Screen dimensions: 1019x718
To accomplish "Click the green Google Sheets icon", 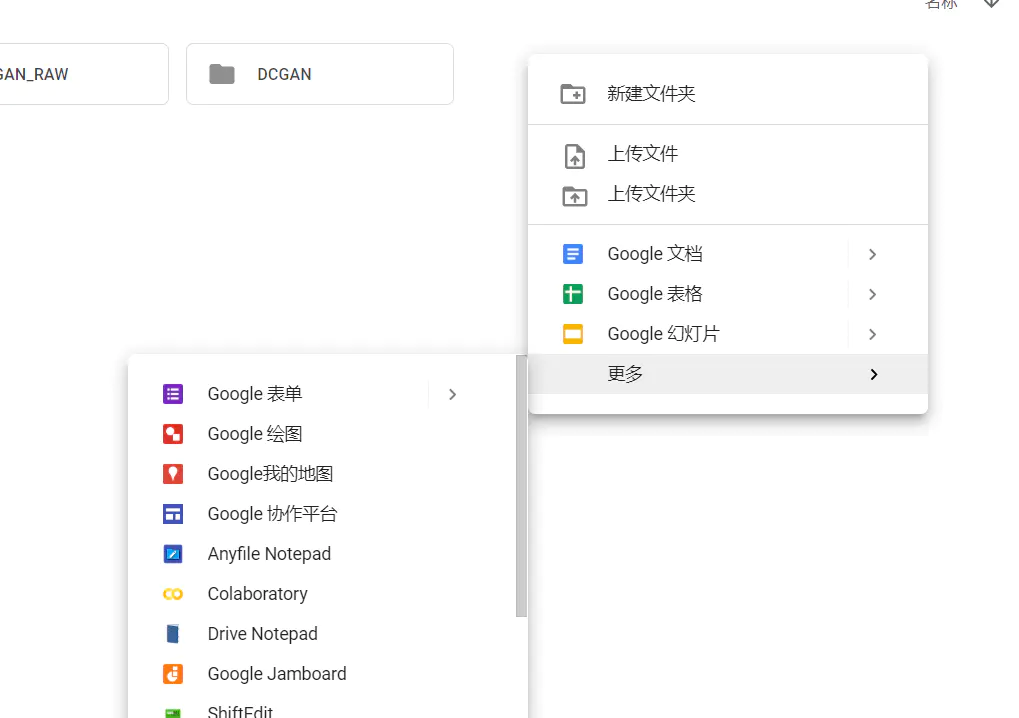I will point(573,294).
